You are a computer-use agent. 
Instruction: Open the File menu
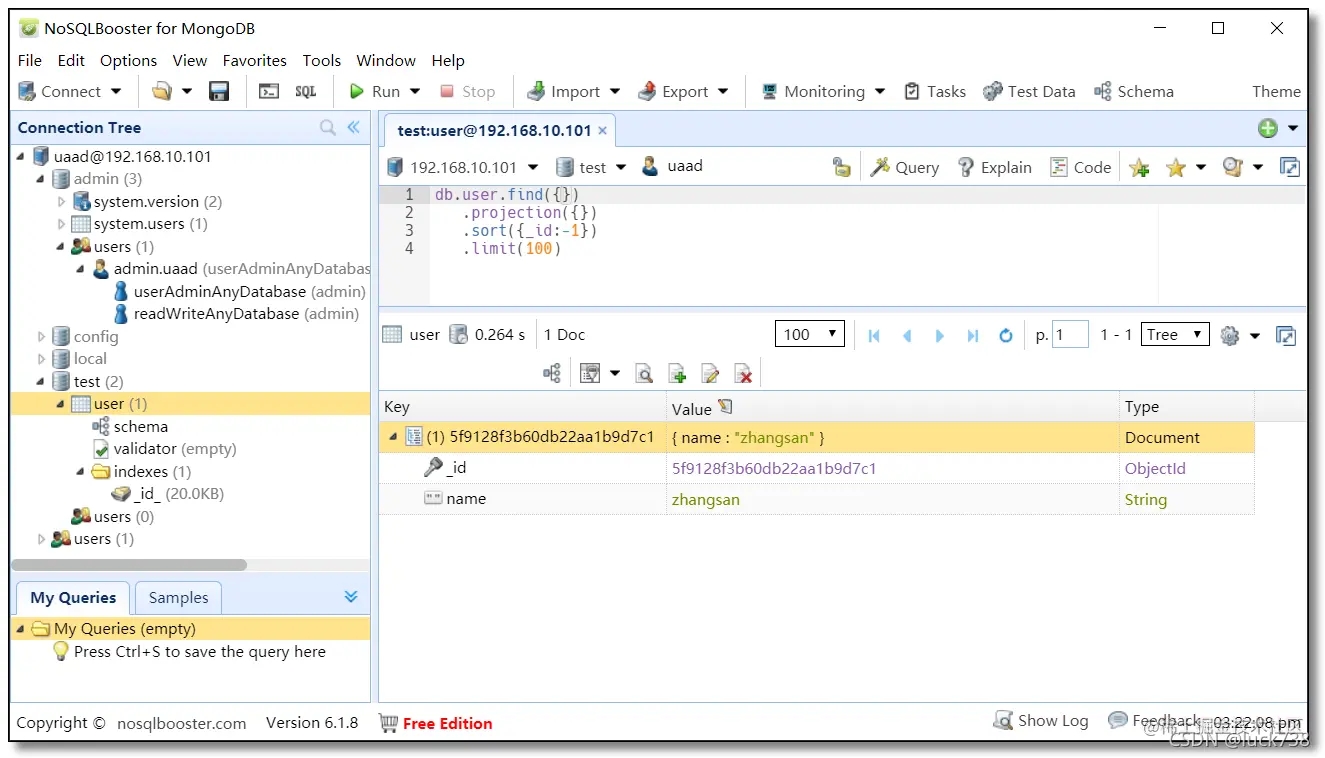point(30,60)
